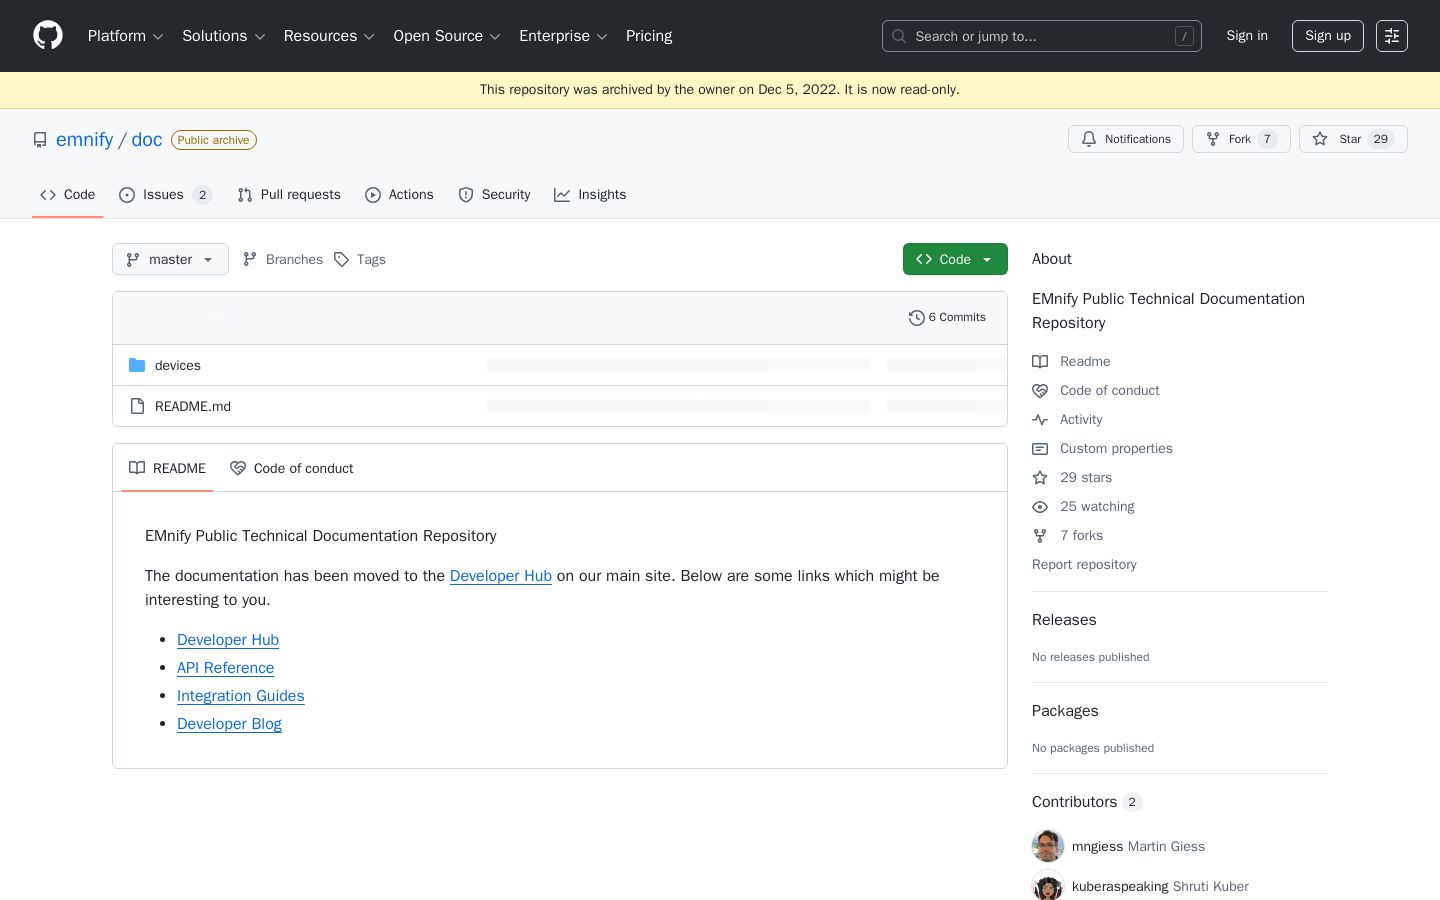The height and width of the screenshot is (900, 1440).
Task: Click the Sign up button
Action: (x=1328, y=36)
